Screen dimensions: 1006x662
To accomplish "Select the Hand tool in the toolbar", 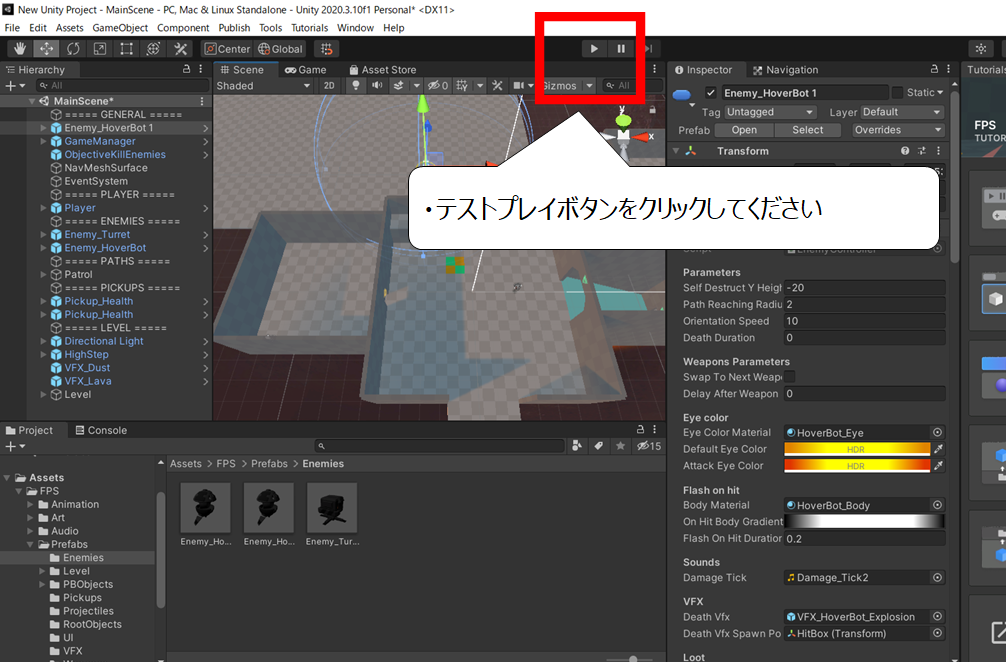I will (20, 49).
